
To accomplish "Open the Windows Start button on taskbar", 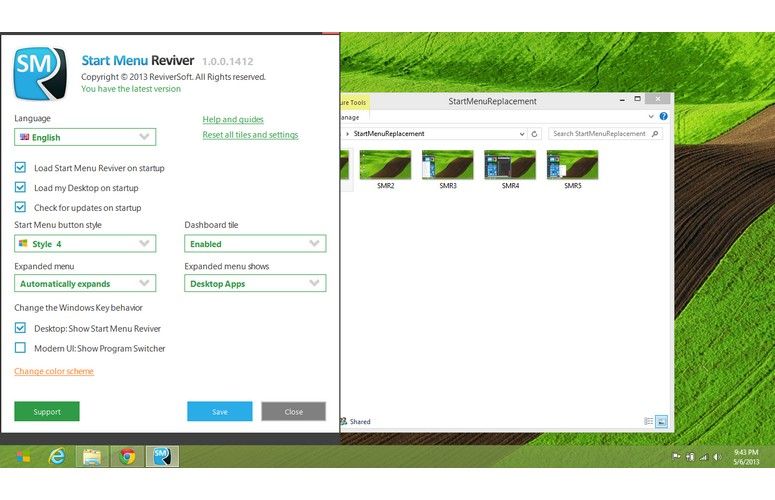I will pyautogui.click(x=23, y=457).
